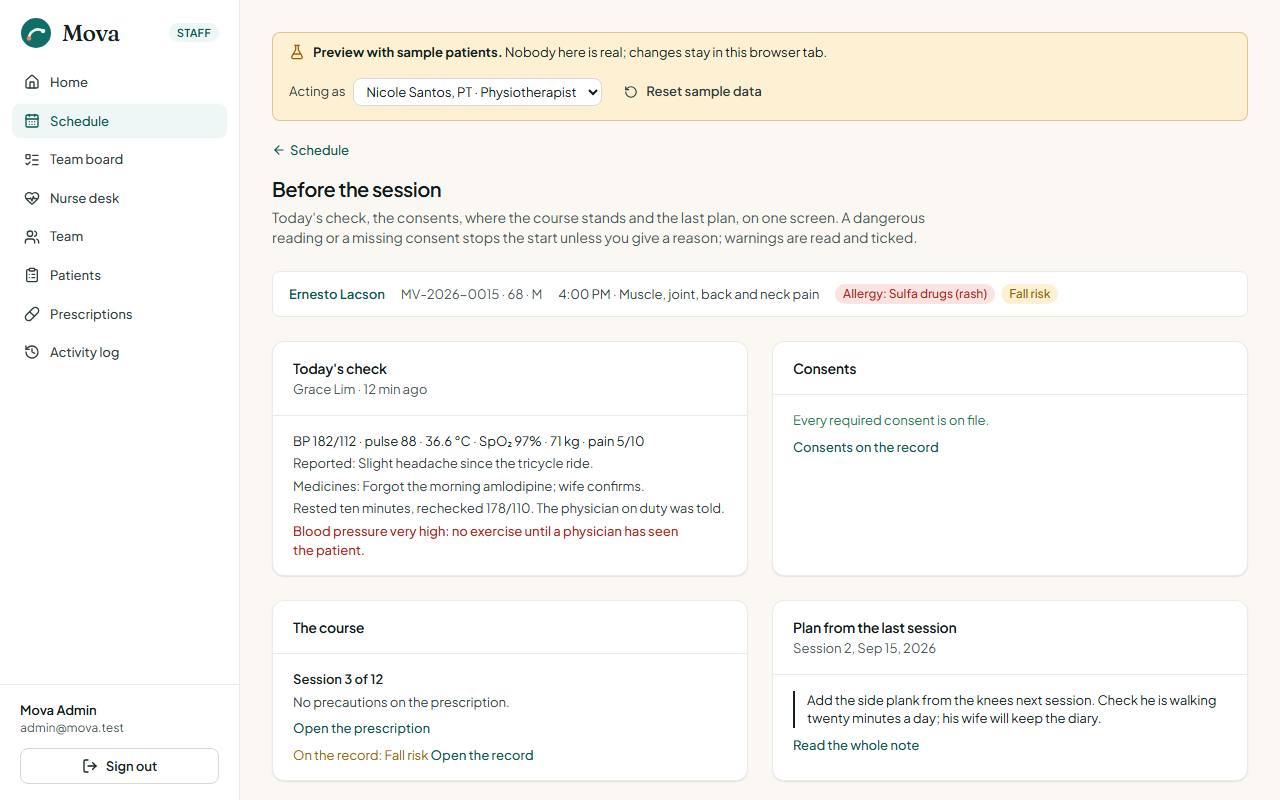The width and height of the screenshot is (1280, 800).
Task: Click Read the whole note
Action: point(856,745)
